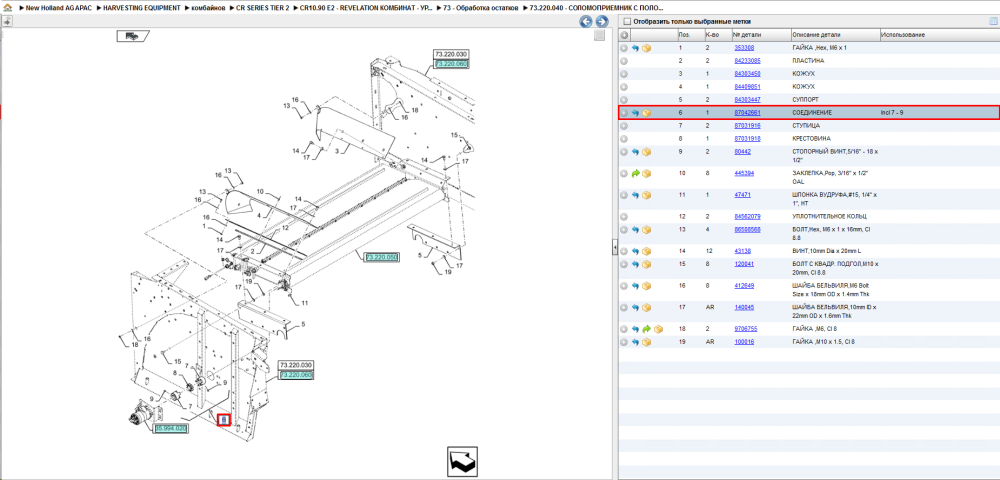Select usage text 'Incl 7 - 9'
Viewport: 1000px width, 480px height.
click(892, 113)
